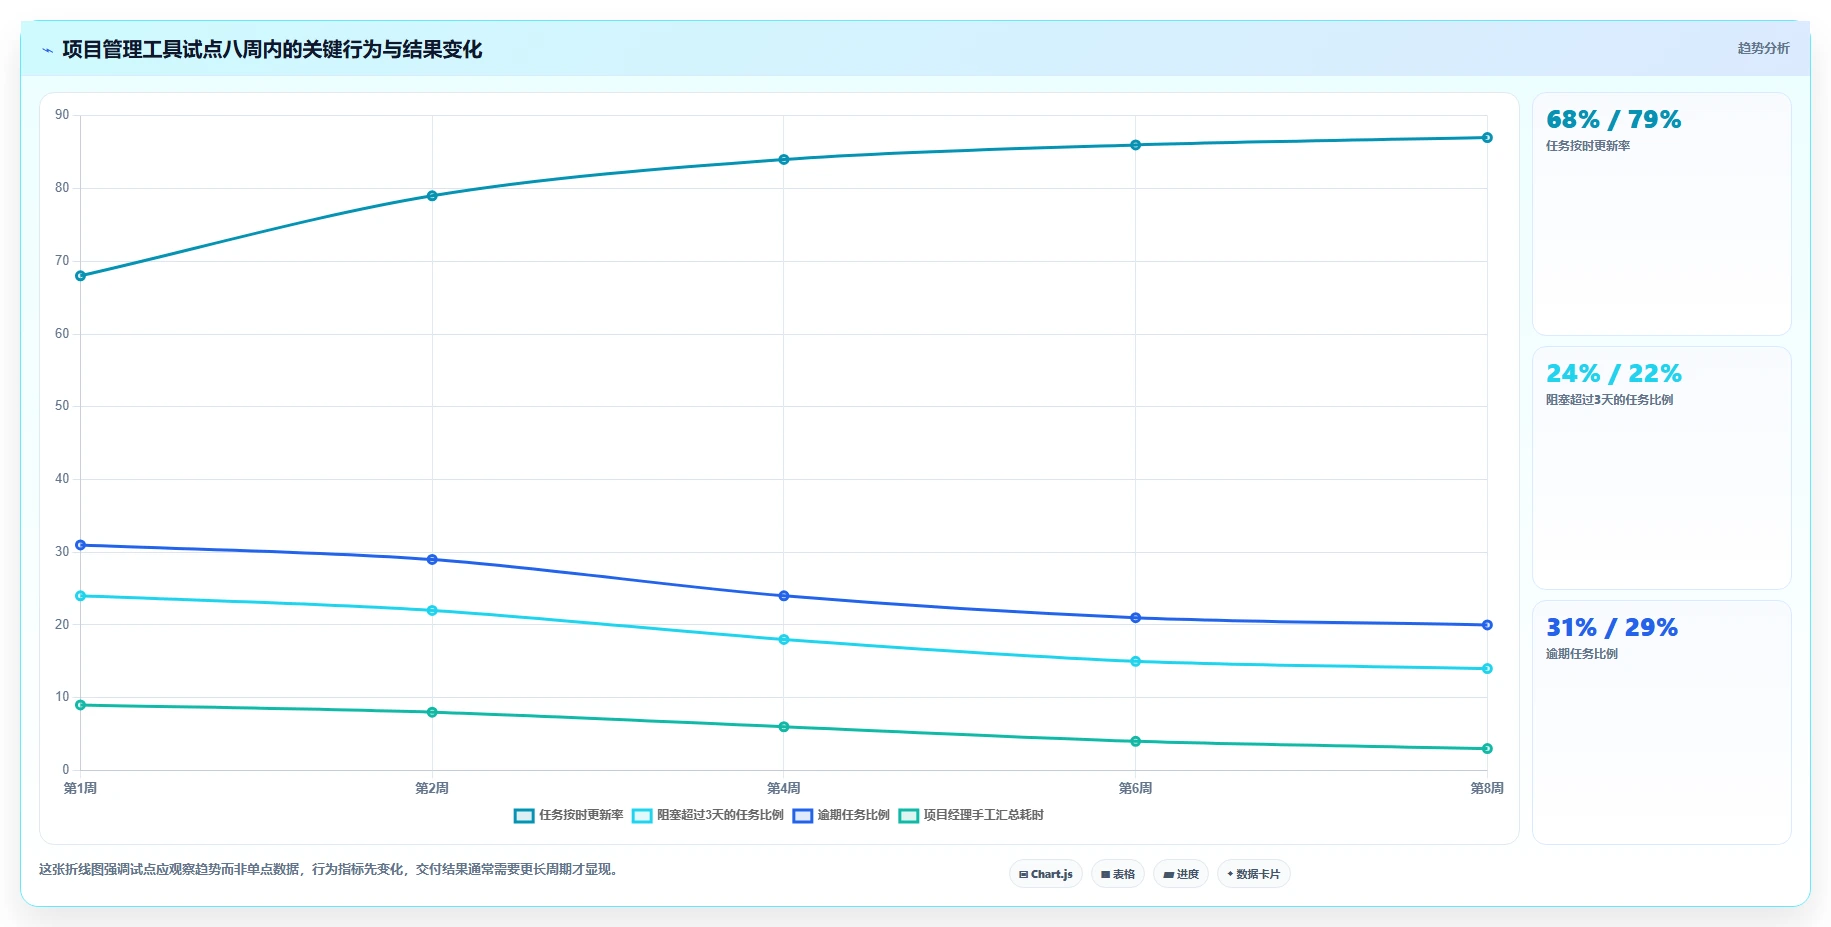This screenshot has width=1831, height=927.
Task: Click the 第8周 x-axis label
Action: [x=1487, y=788]
